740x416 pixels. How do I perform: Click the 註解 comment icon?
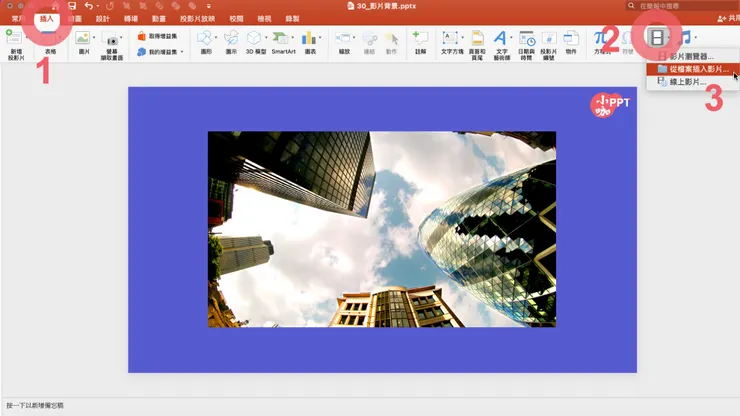(420, 38)
